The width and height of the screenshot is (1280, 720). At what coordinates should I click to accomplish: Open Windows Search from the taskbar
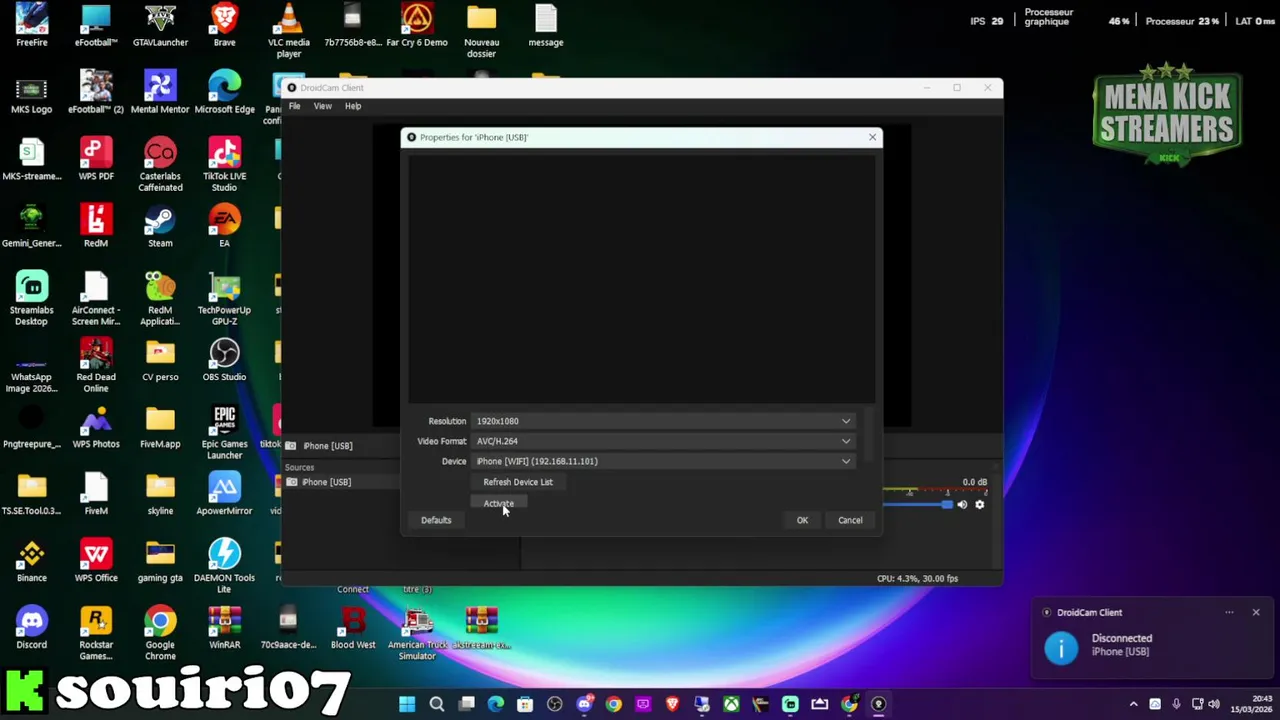coord(437,704)
